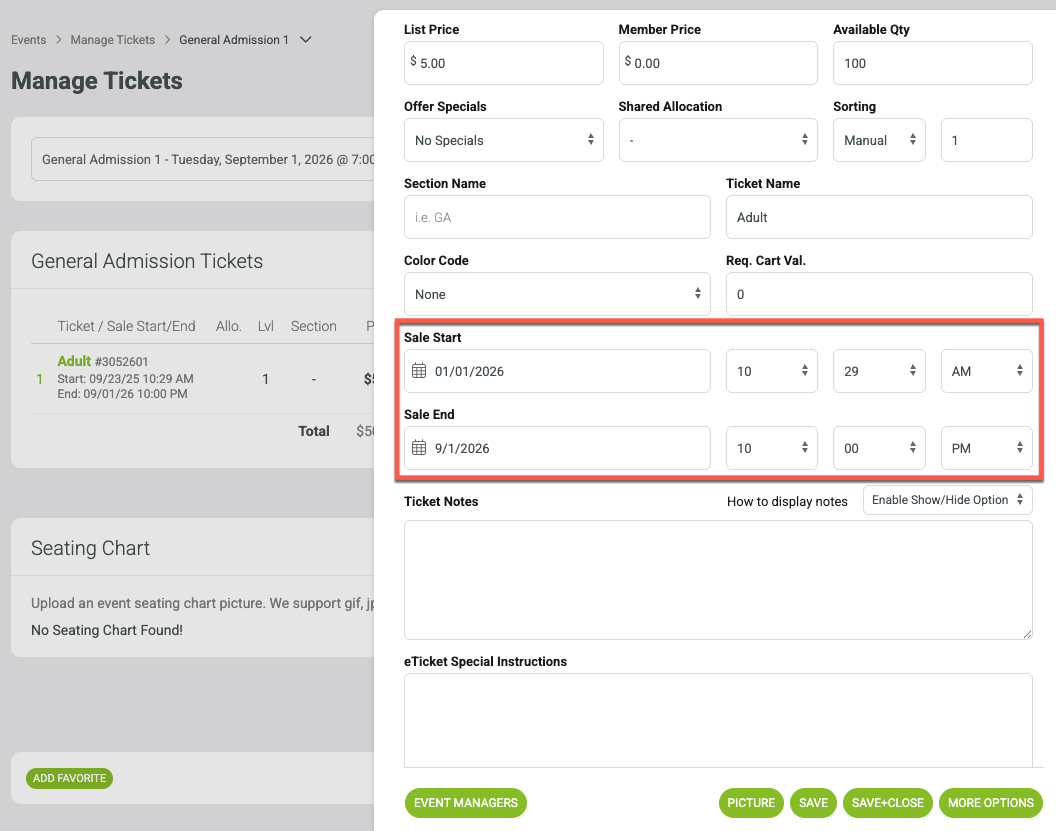Click the 'Total' row label

click(x=314, y=431)
